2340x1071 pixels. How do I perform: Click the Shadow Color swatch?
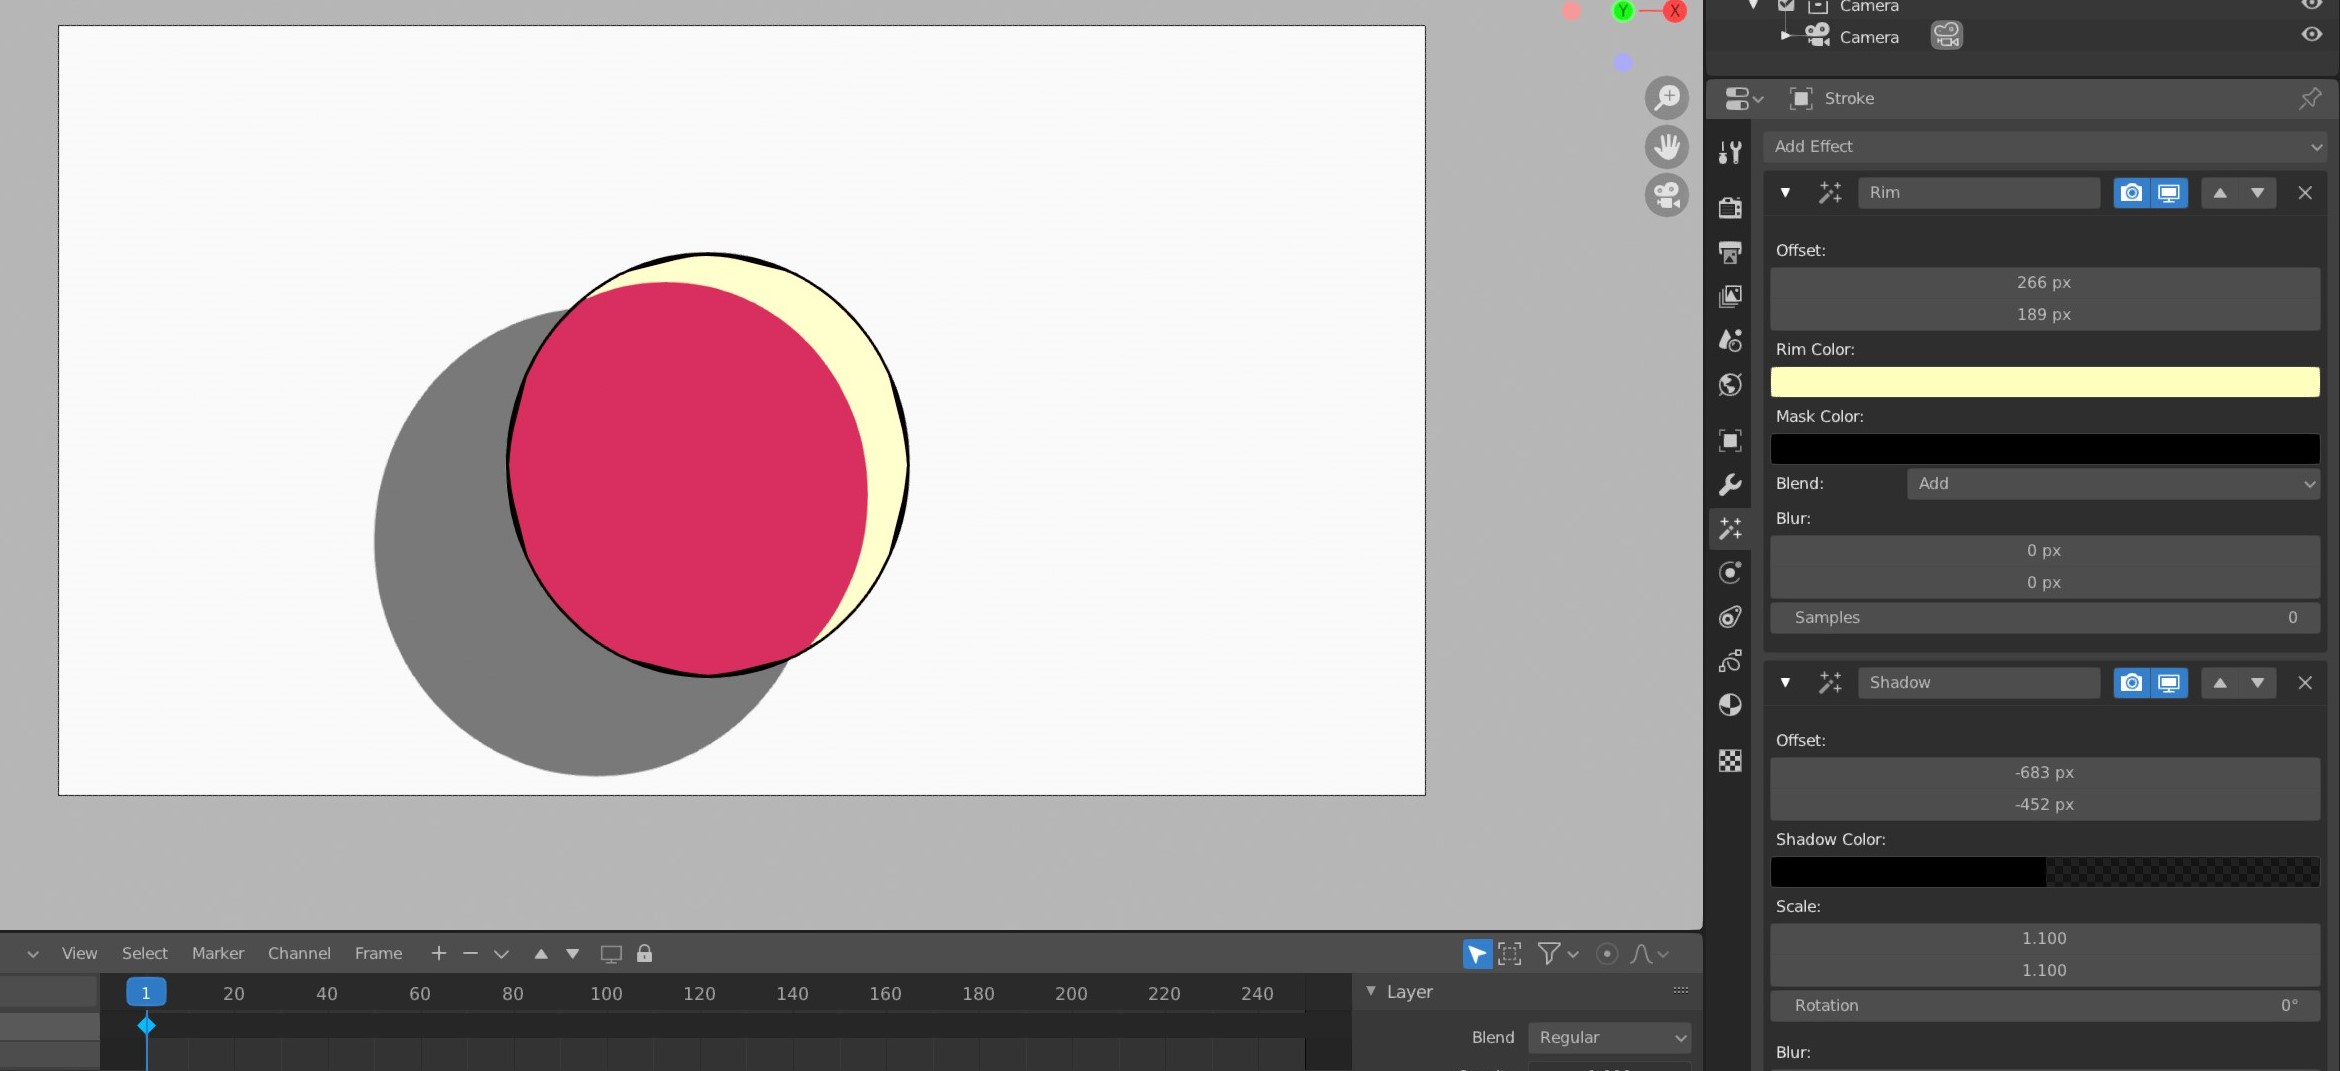2044,872
